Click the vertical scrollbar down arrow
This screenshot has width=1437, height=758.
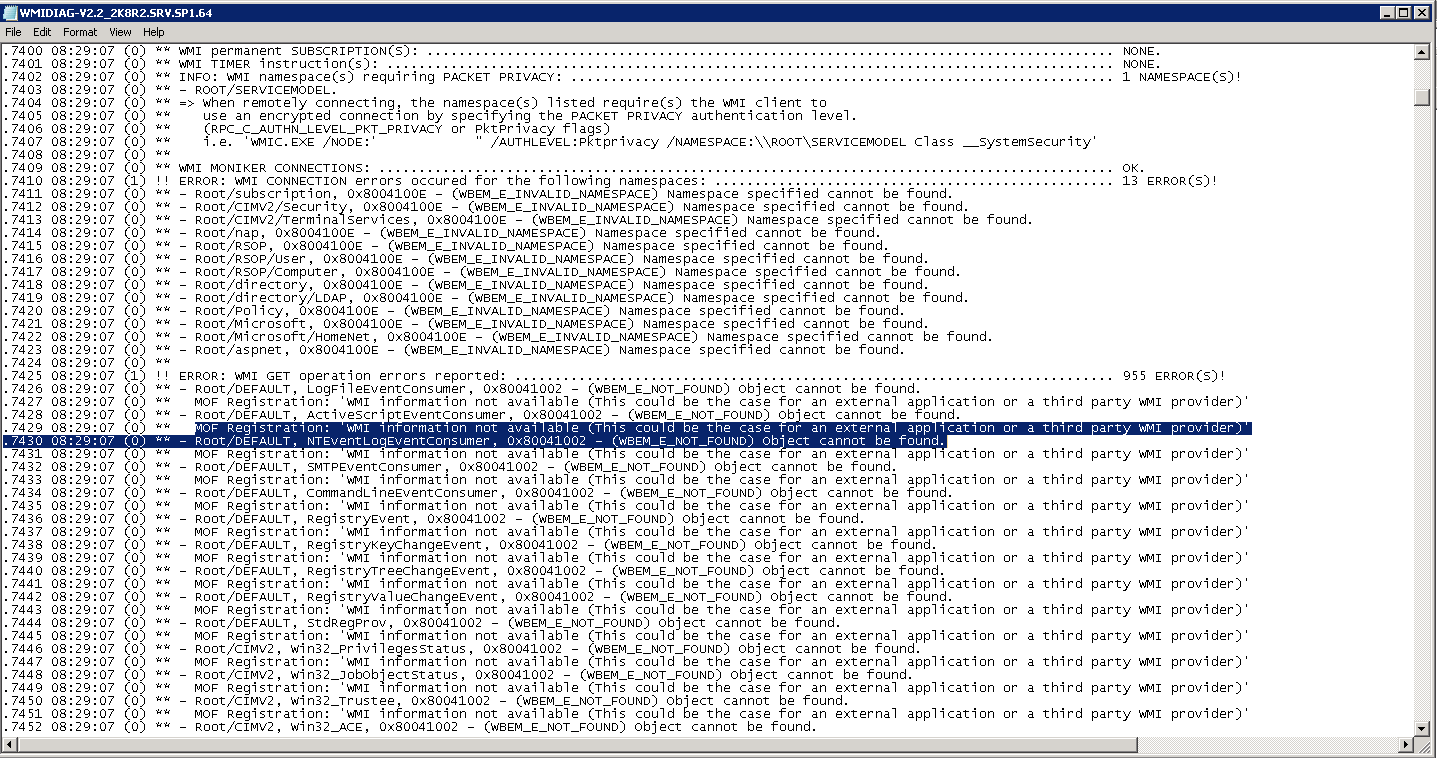tap(1423, 729)
